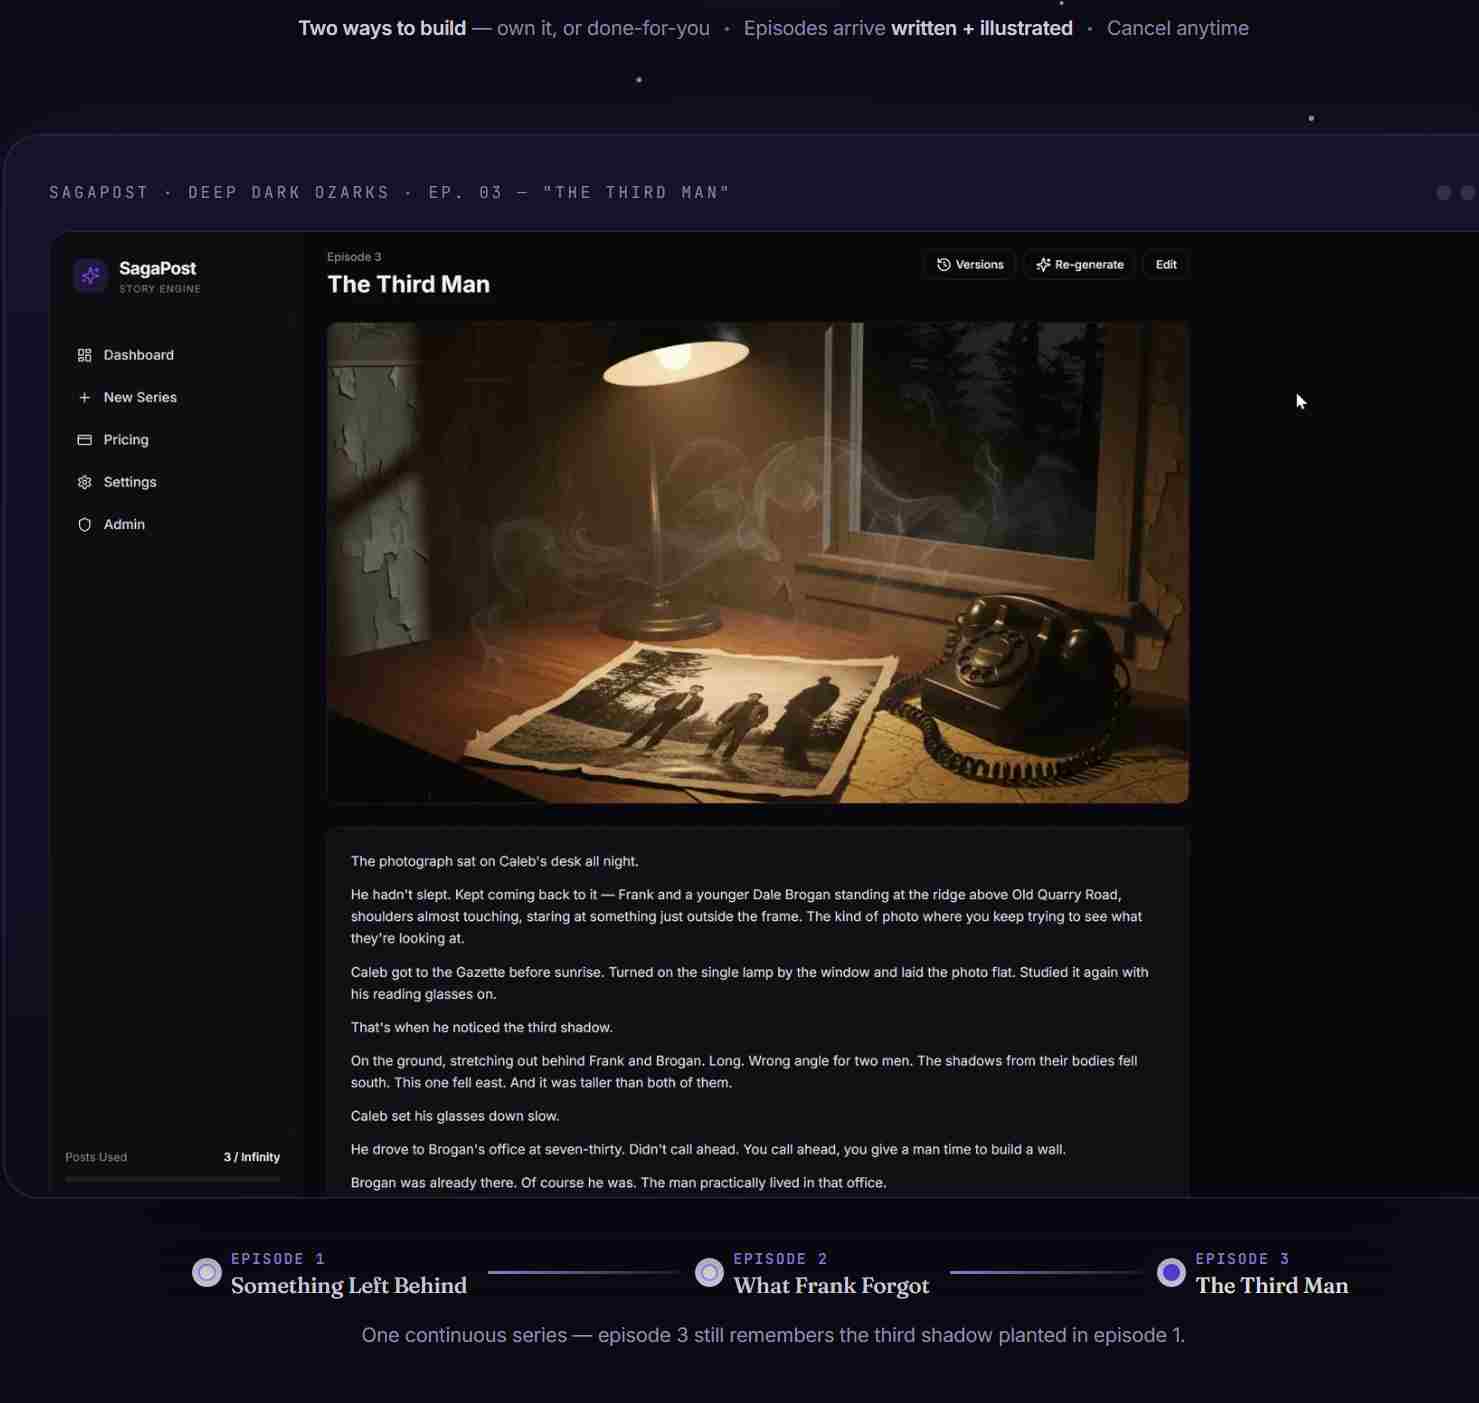Click the Dashboard grid icon
This screenshot has width=1479, height=1403.
click(x=84, y=355)
